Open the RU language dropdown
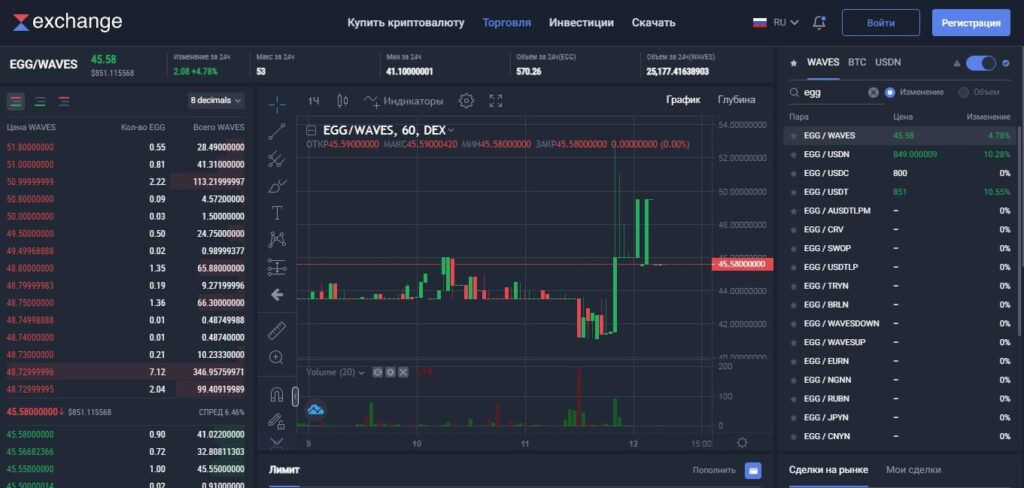 click(786, 22)
